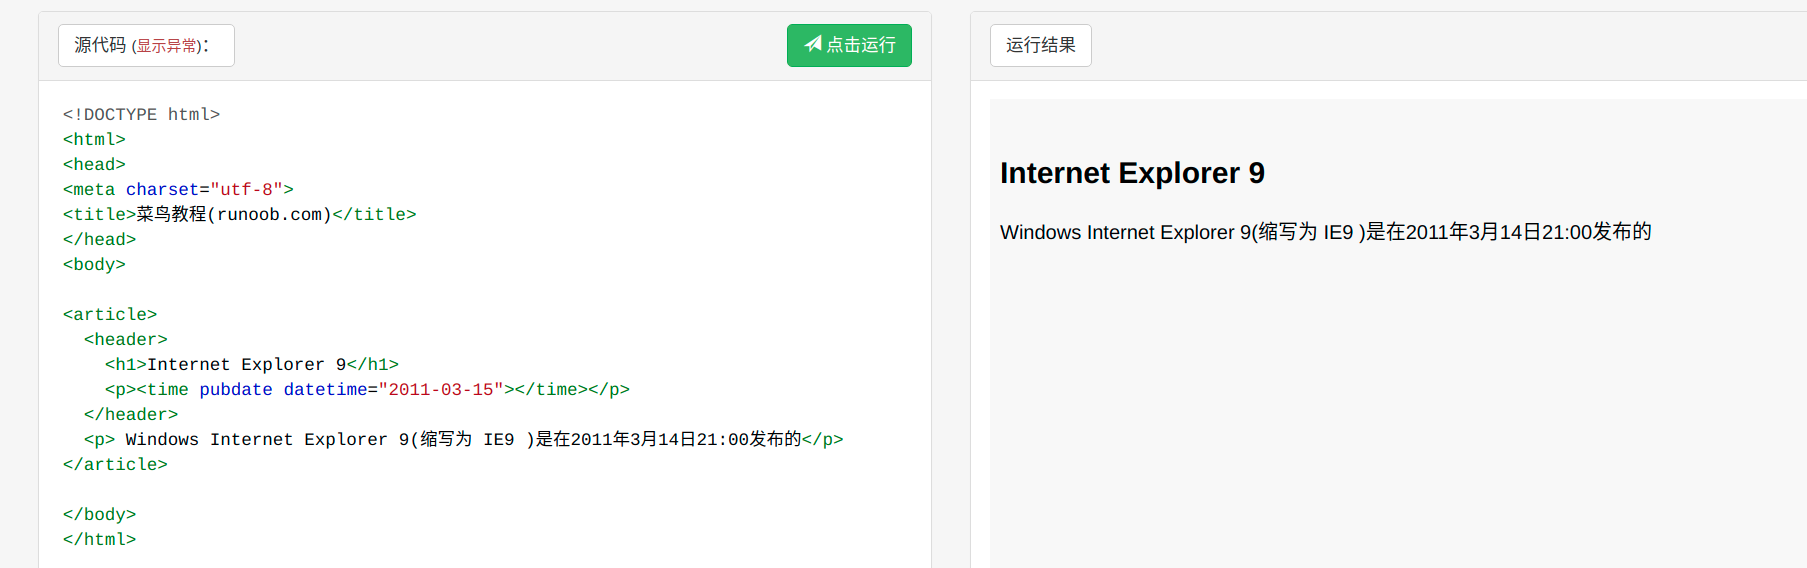Click the green 点击运行 run button
The height and width of the screenshot is (568, 1807).
(x=849, y=45)
